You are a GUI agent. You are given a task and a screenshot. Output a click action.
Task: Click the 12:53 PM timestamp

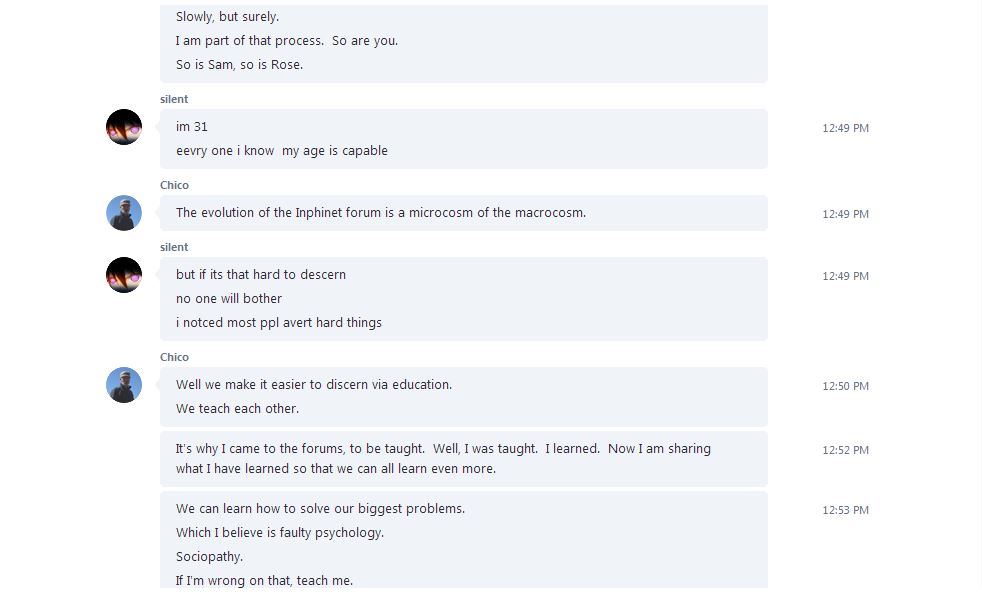845,510
